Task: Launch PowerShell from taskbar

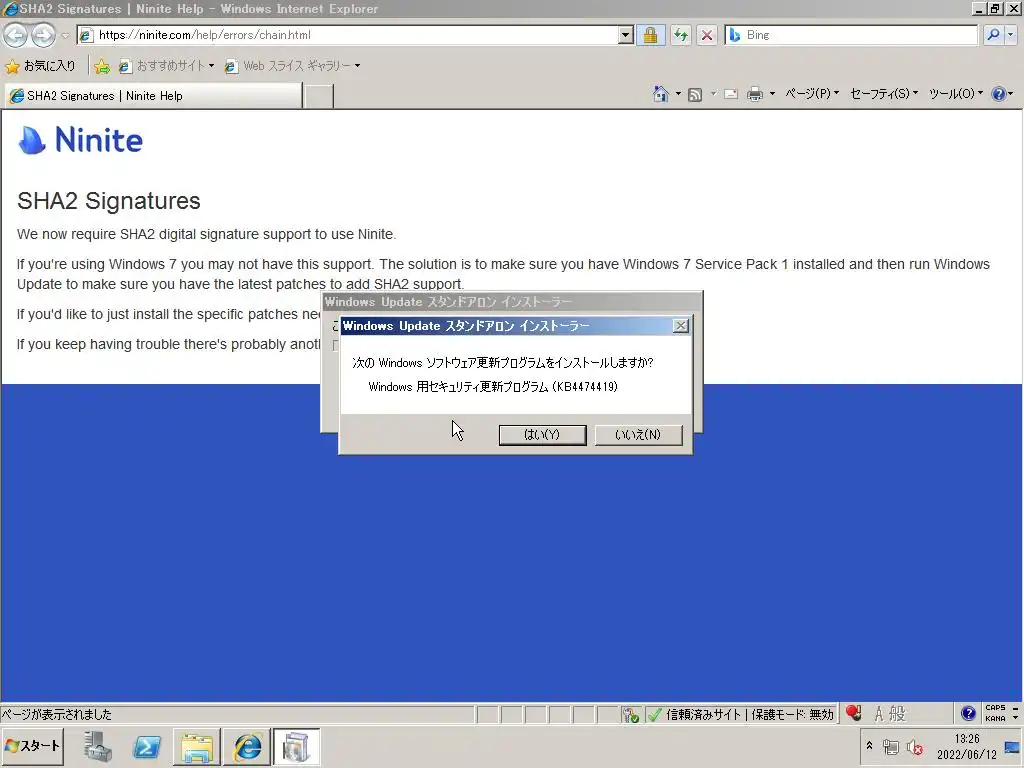Action: pos(147,746)
